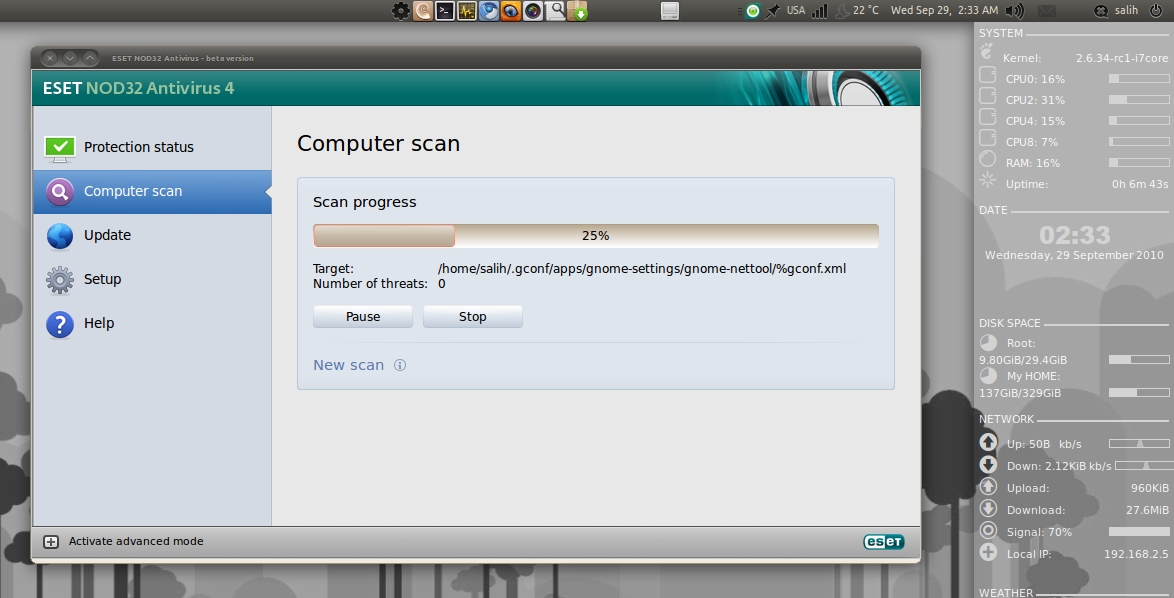Pause the running scan

coord(363,317)
